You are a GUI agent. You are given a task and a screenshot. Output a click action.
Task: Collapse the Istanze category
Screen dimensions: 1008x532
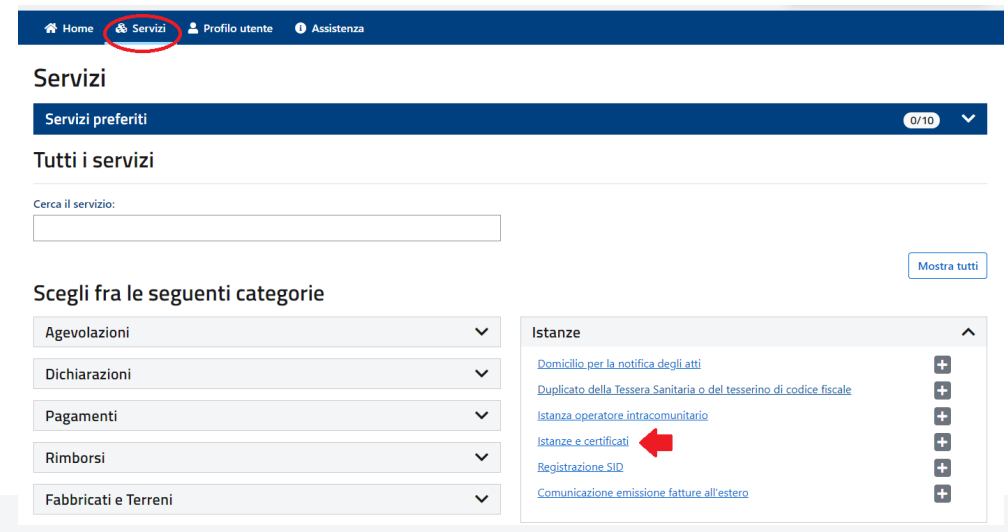753,332
